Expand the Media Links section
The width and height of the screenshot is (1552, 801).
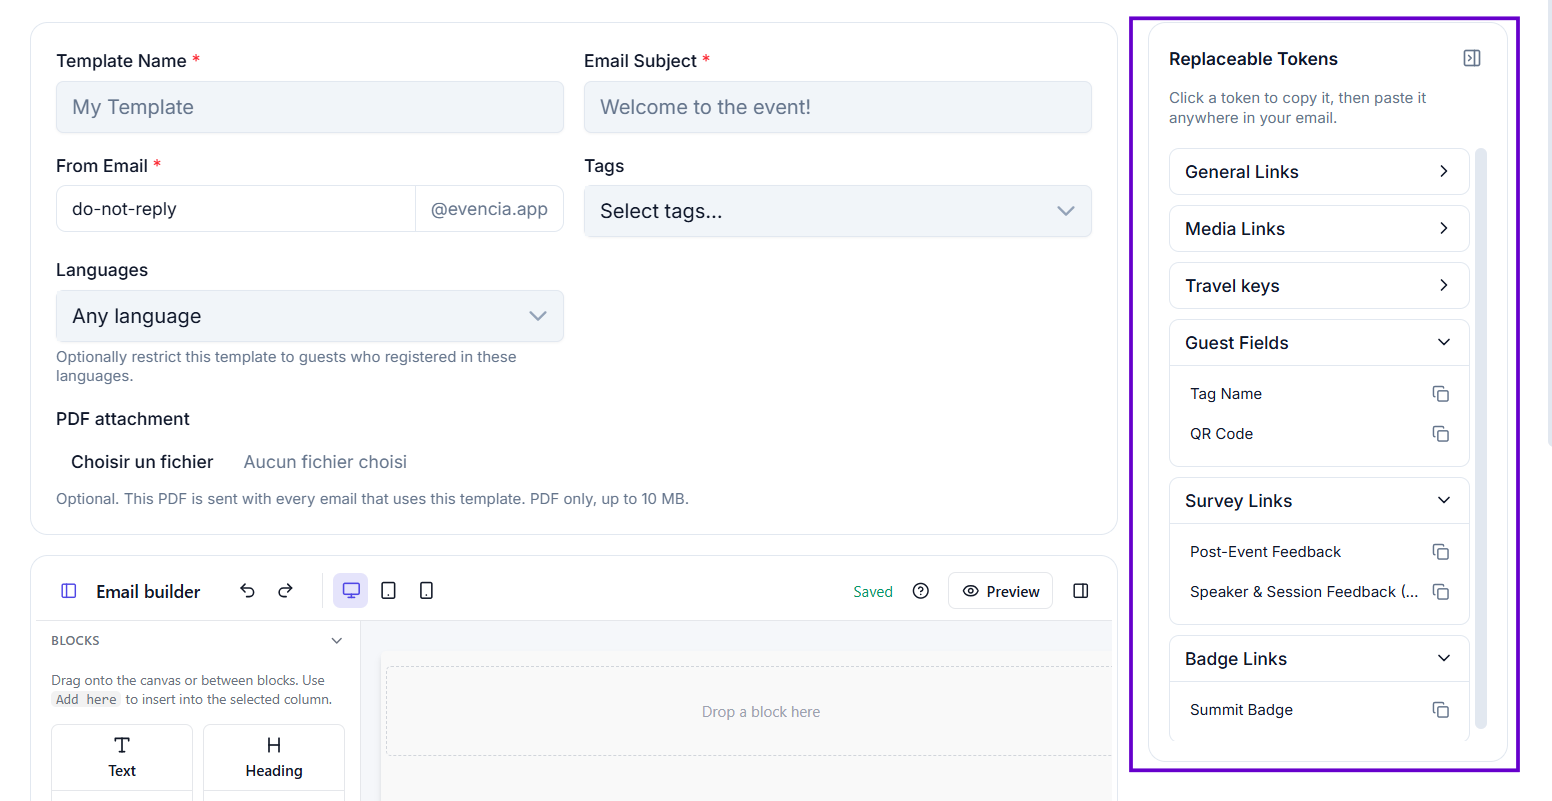(1319, 229)
